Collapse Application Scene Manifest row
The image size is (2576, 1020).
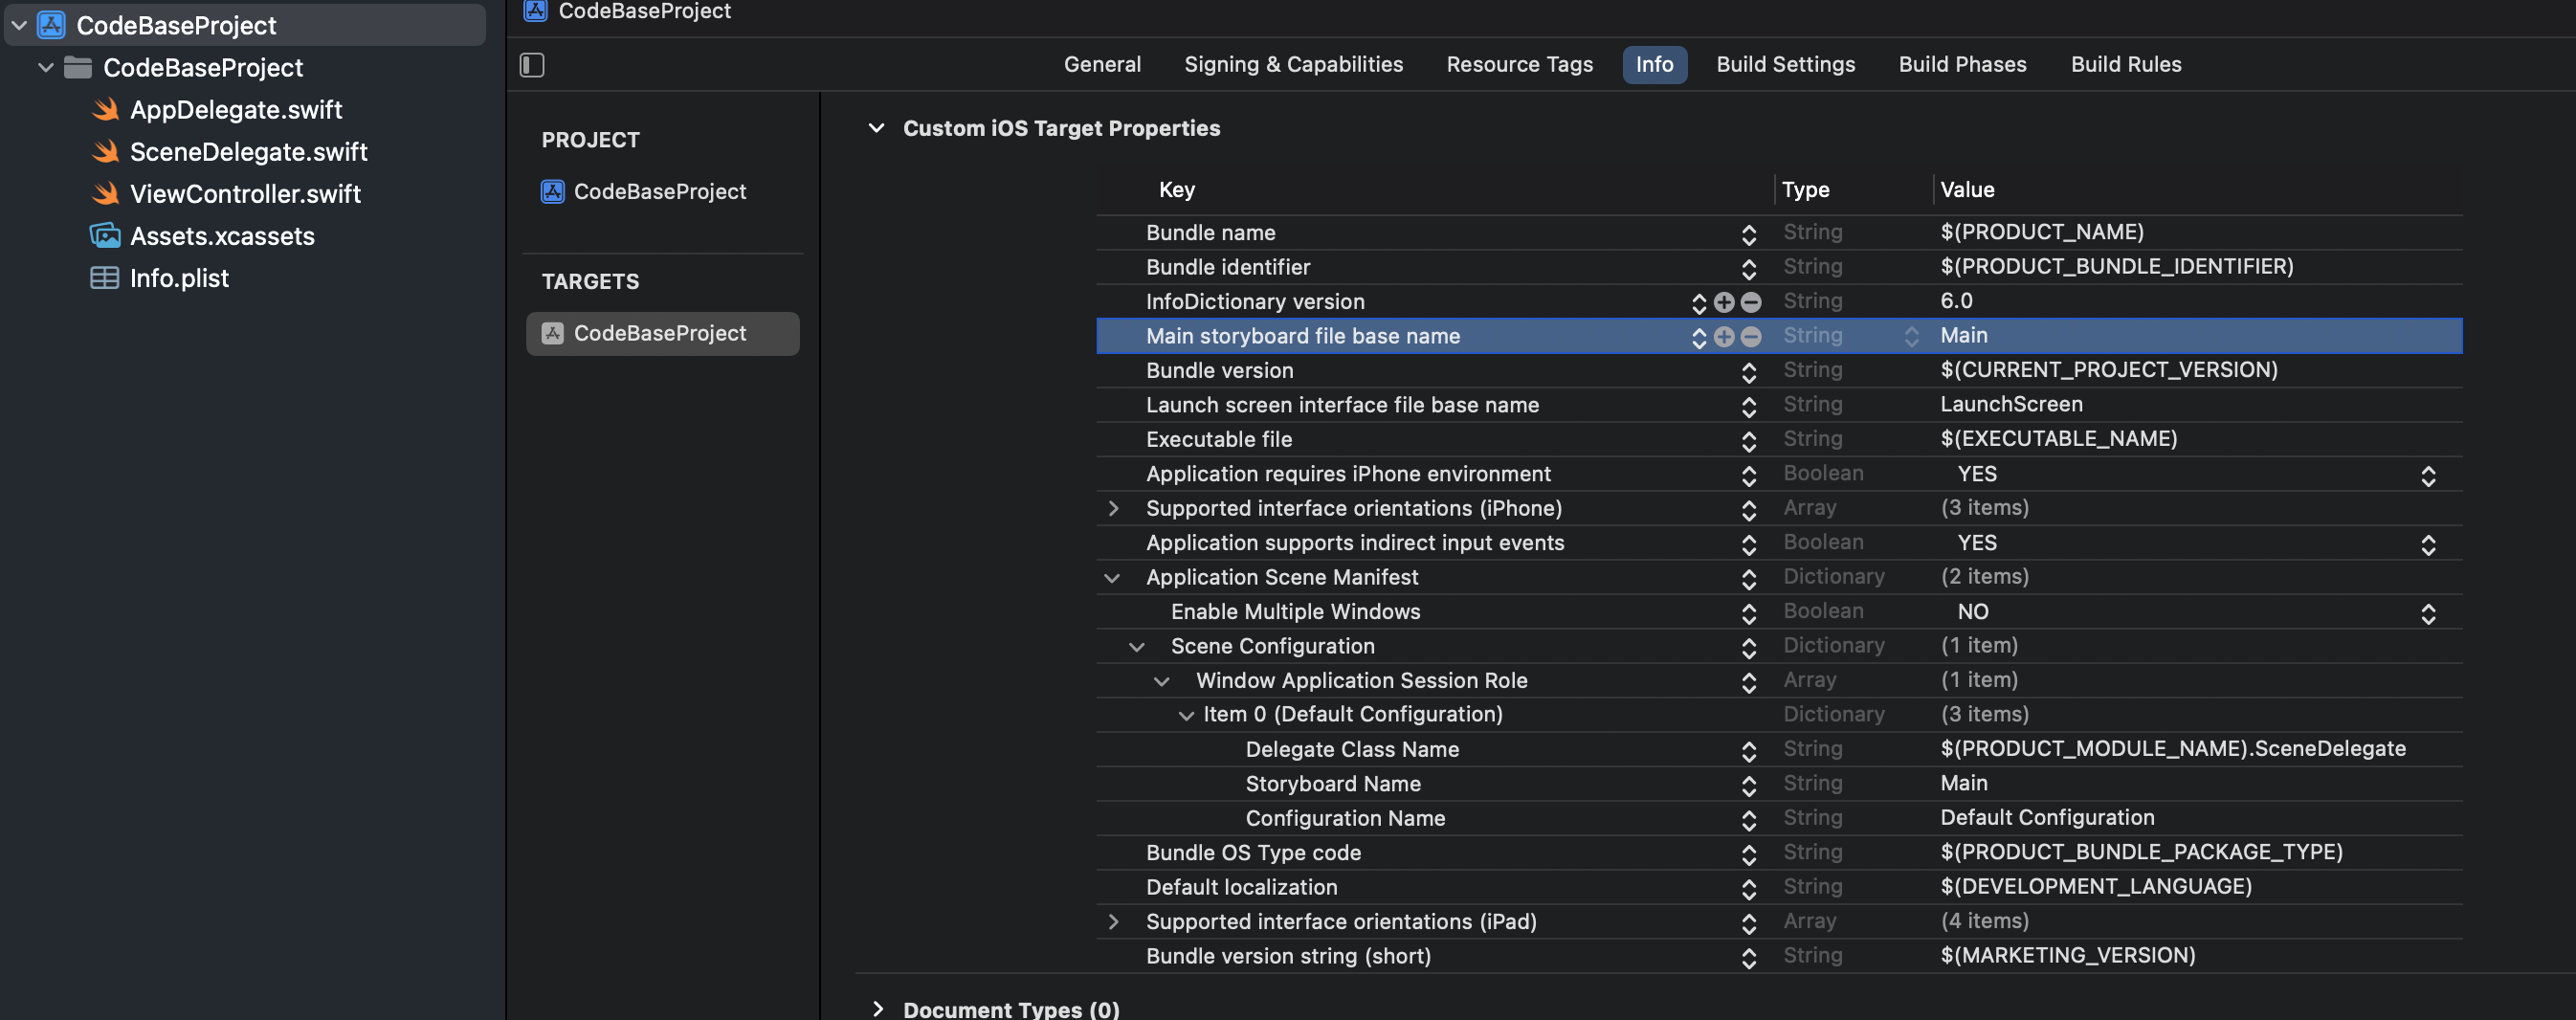(x=1112, y=578)
